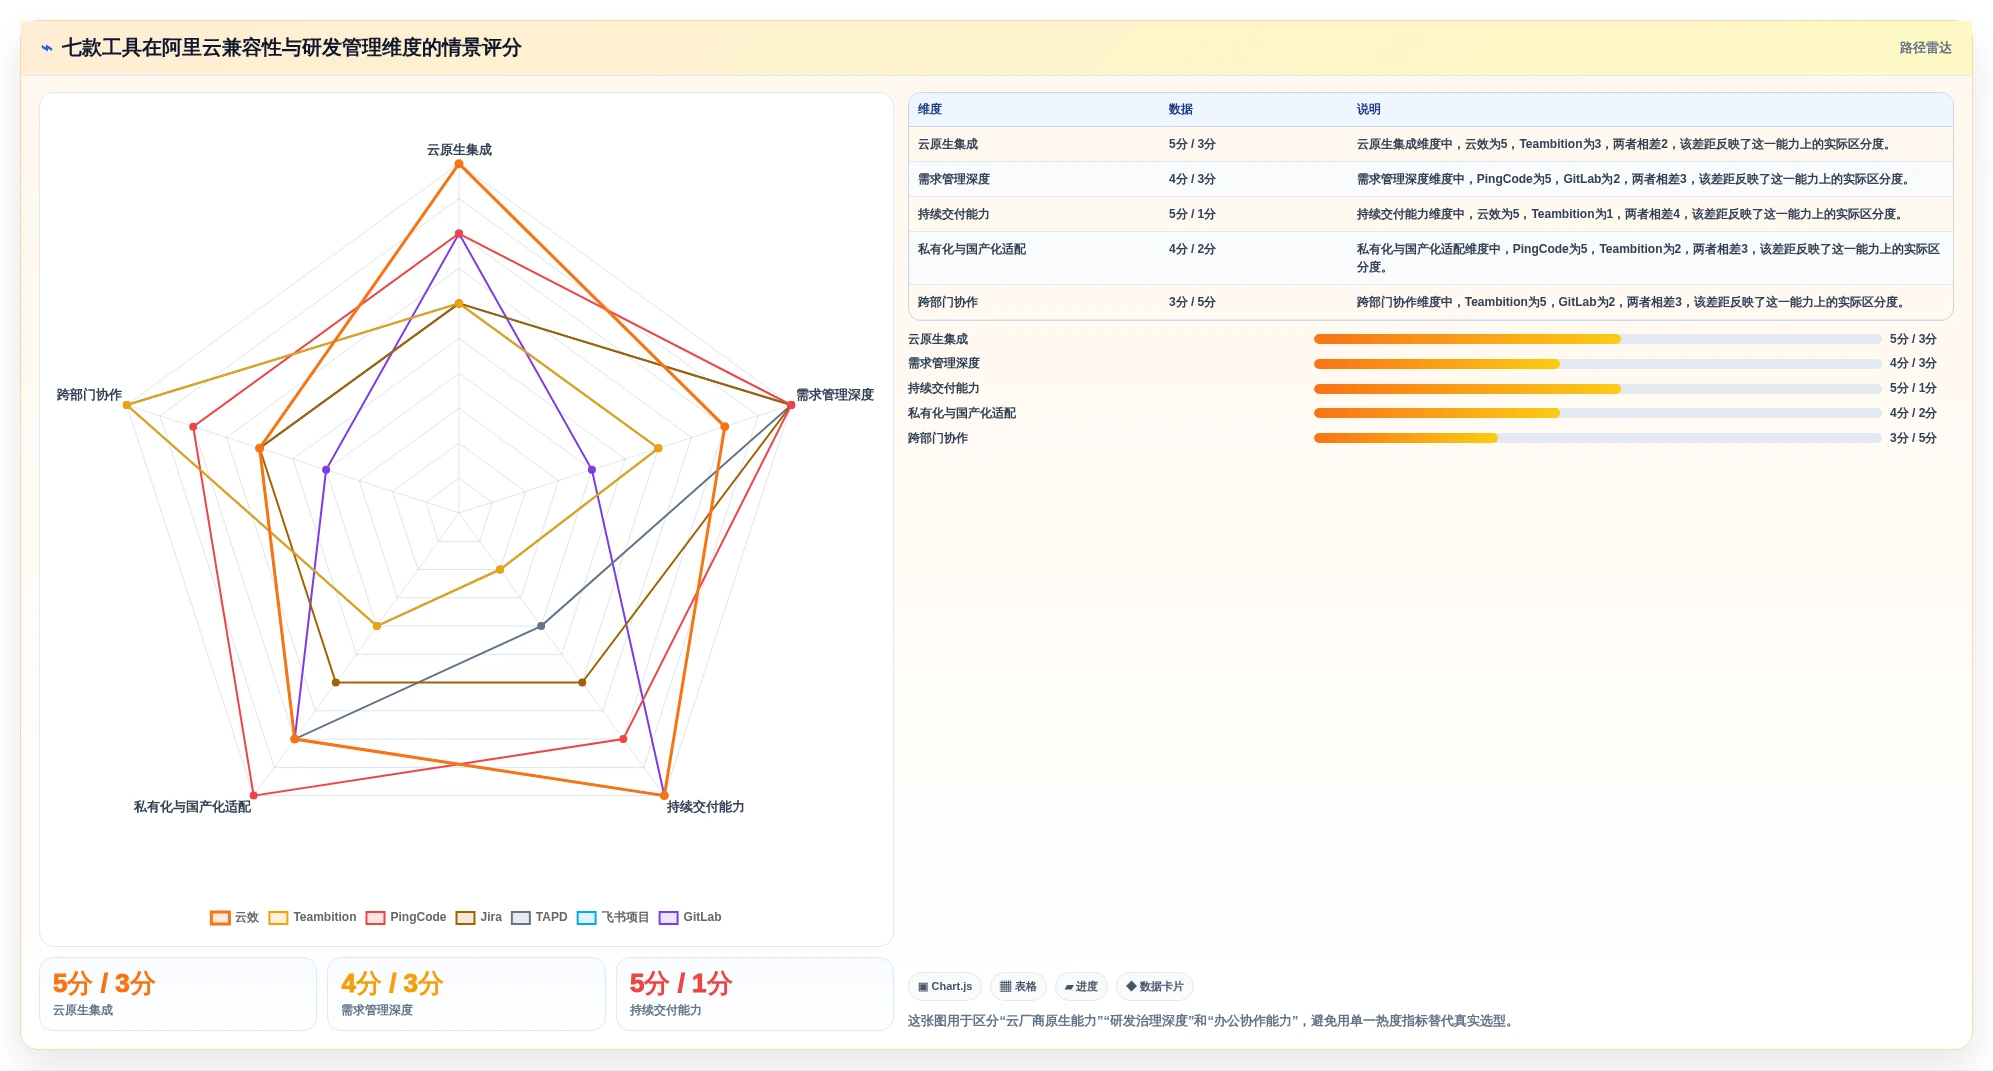Click the chart title 七款工具在阿里云兼容性
The height and width of the screenshot is (1071, 1993).
click(x=291, y=48)
